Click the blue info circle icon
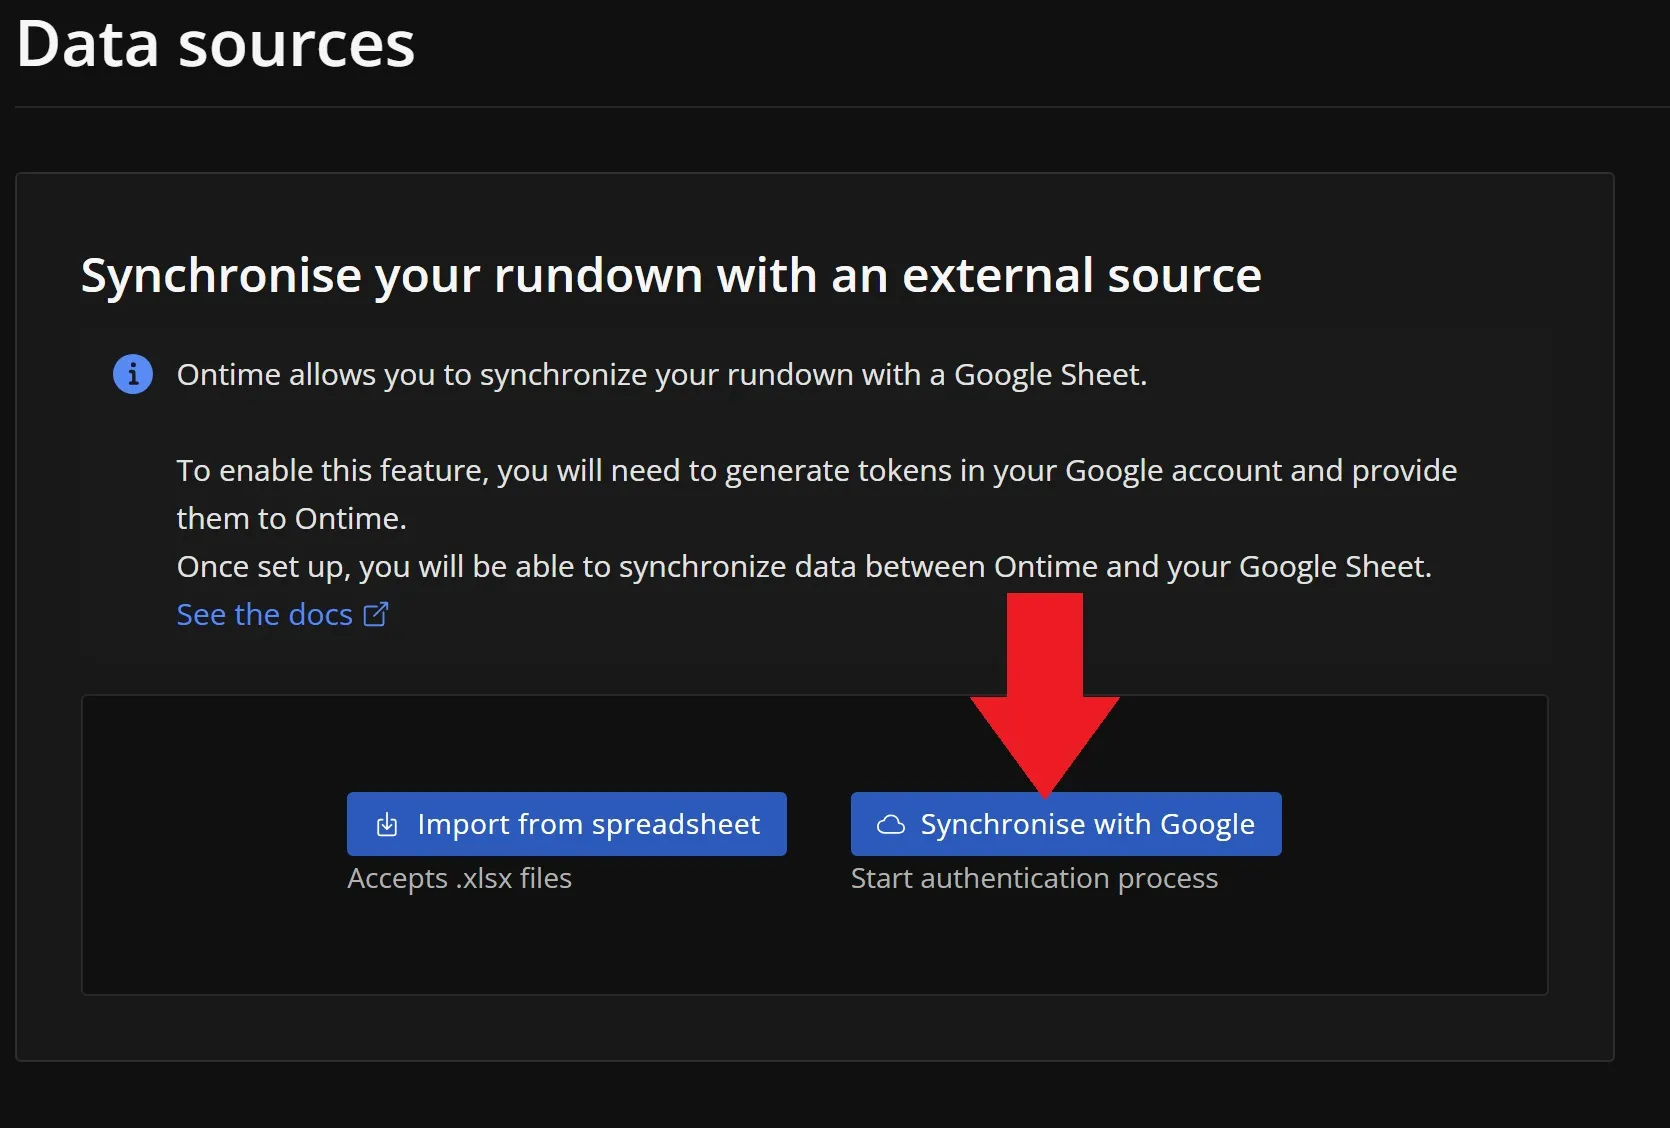The image size is (1670, 1128). (x=133, y=375)
